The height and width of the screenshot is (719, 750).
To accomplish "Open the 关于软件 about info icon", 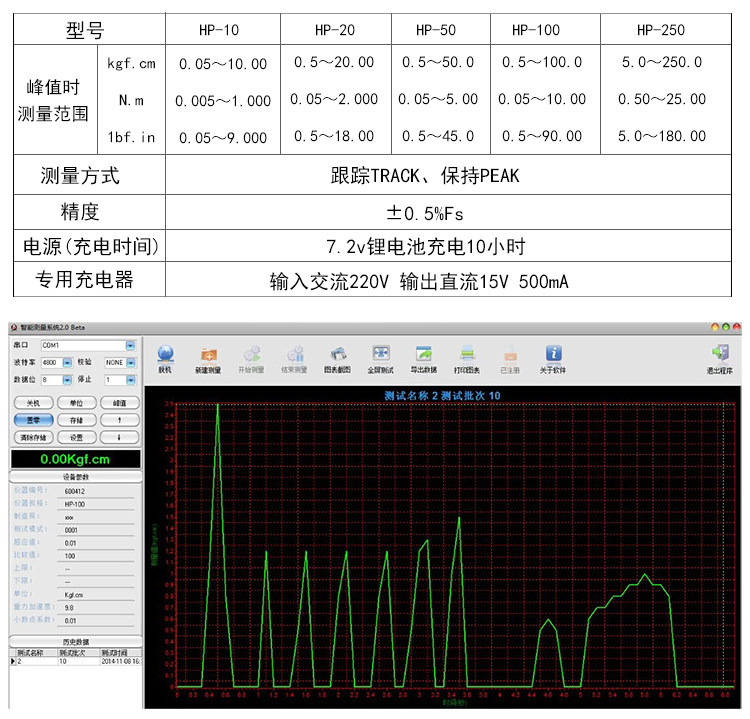I will pos(553,354).
